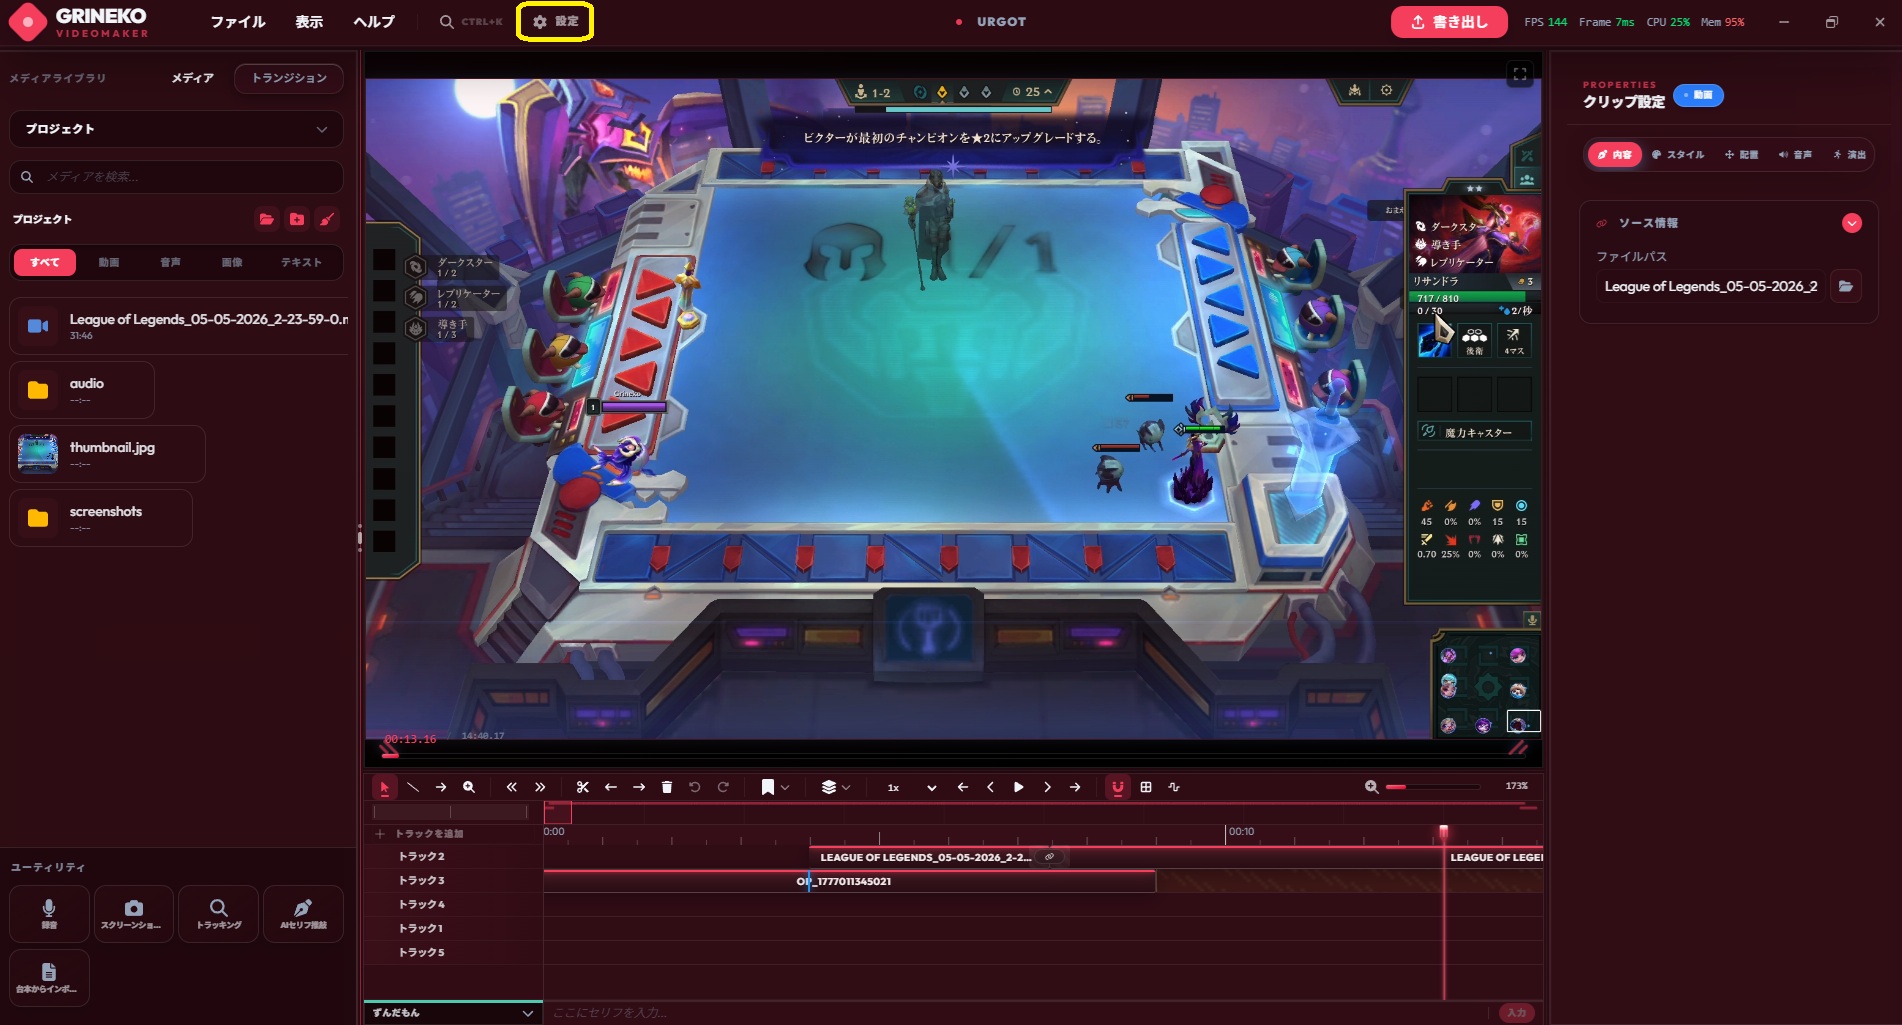This screenshot has height=1025, width=1902.
Task: Open the camera screenshot utility
Action: click(x=133, y=914)
